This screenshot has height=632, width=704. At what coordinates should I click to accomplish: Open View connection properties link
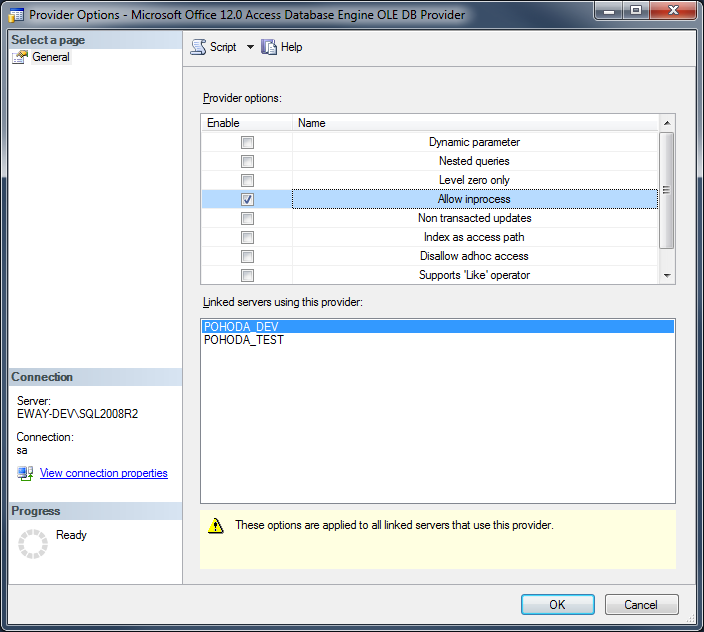(104, 473)
